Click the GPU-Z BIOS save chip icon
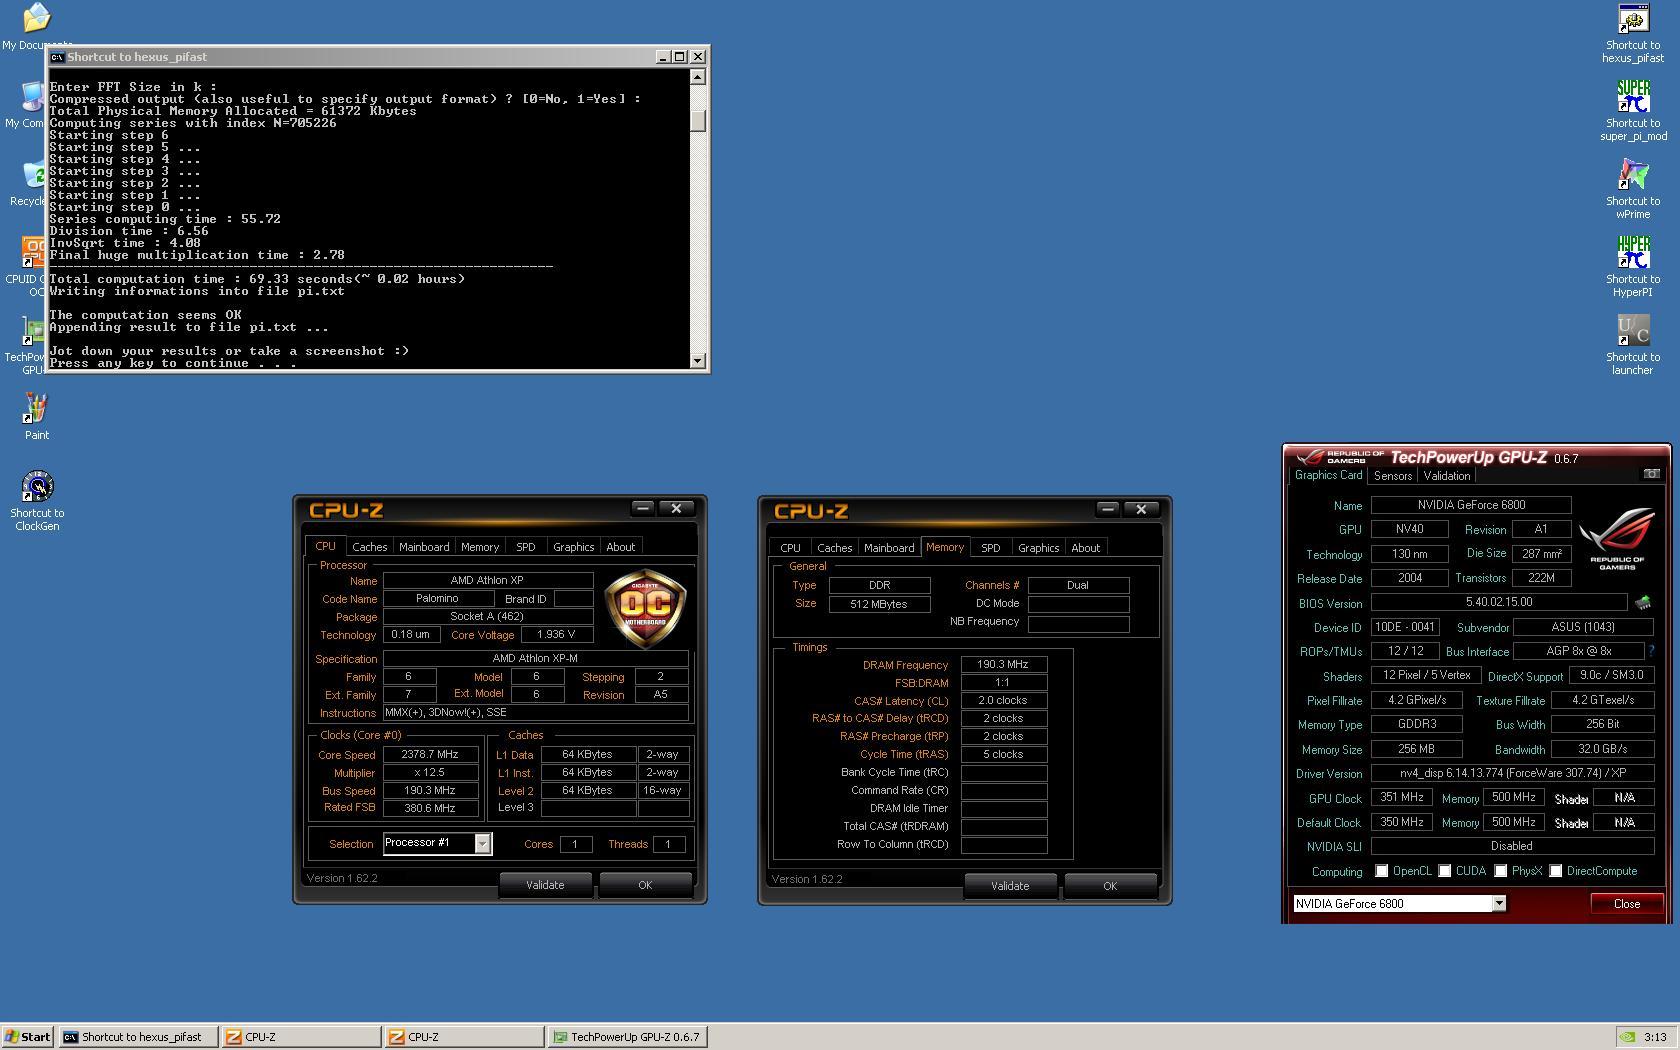 tap(1642, 603)
